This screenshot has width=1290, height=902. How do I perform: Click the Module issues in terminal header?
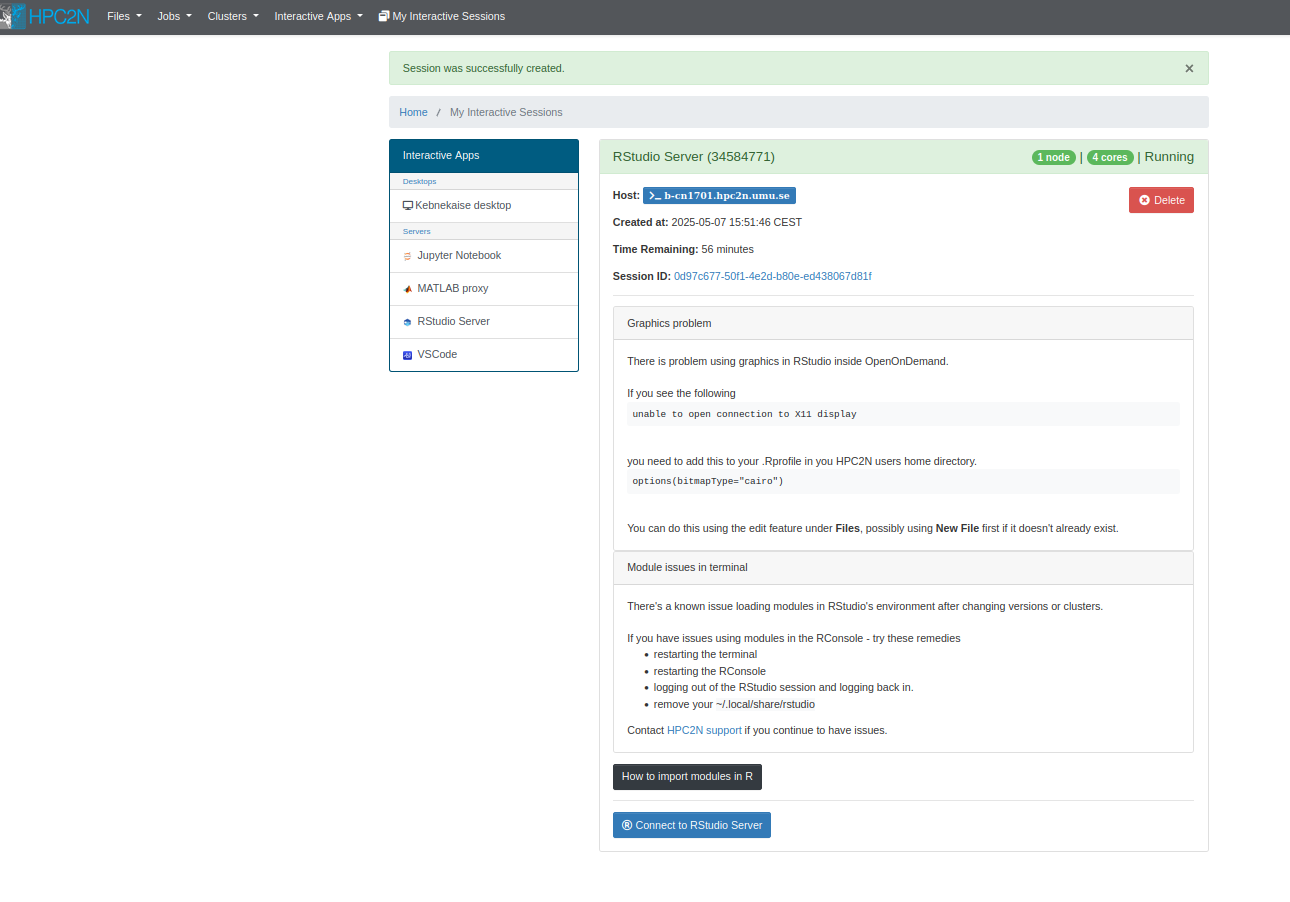point(903,568)
